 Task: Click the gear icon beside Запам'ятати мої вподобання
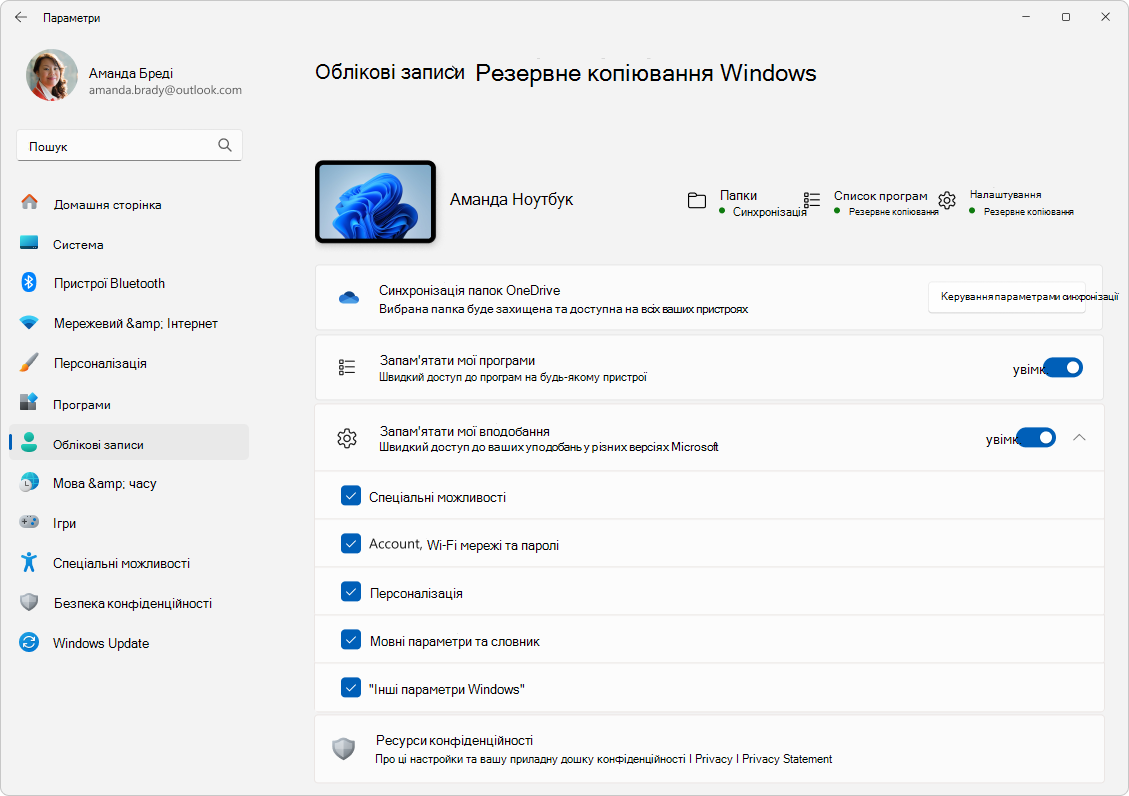pos(347,438)
